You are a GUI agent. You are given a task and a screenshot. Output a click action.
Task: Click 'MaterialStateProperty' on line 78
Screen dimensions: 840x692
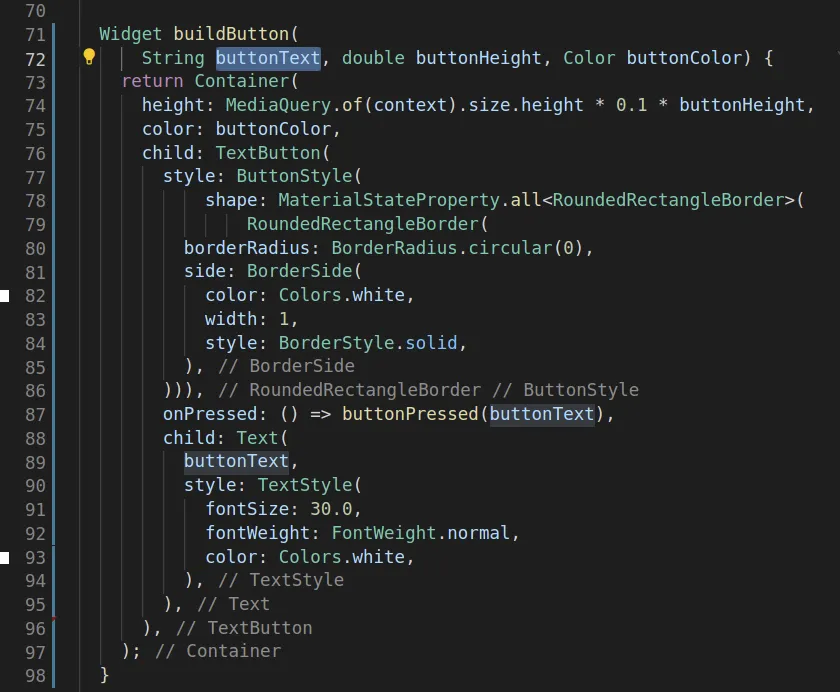389,200
